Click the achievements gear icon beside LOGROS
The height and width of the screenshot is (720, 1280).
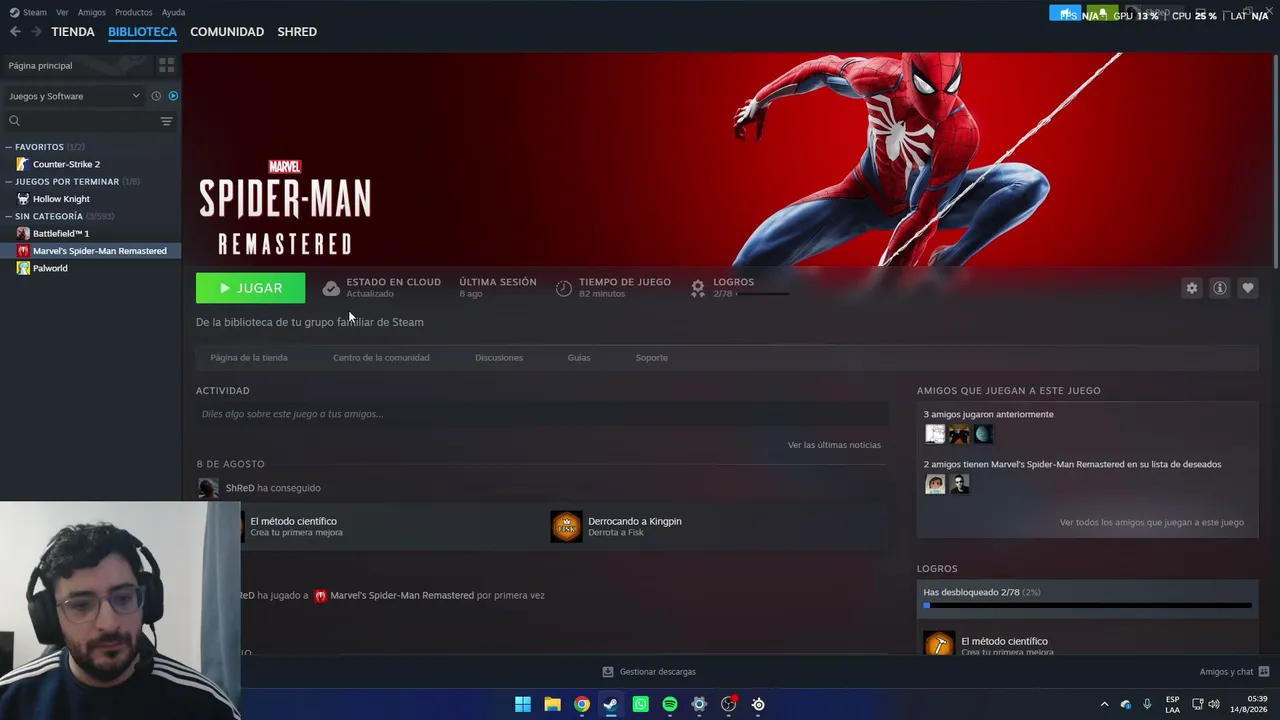coord(698,288)
